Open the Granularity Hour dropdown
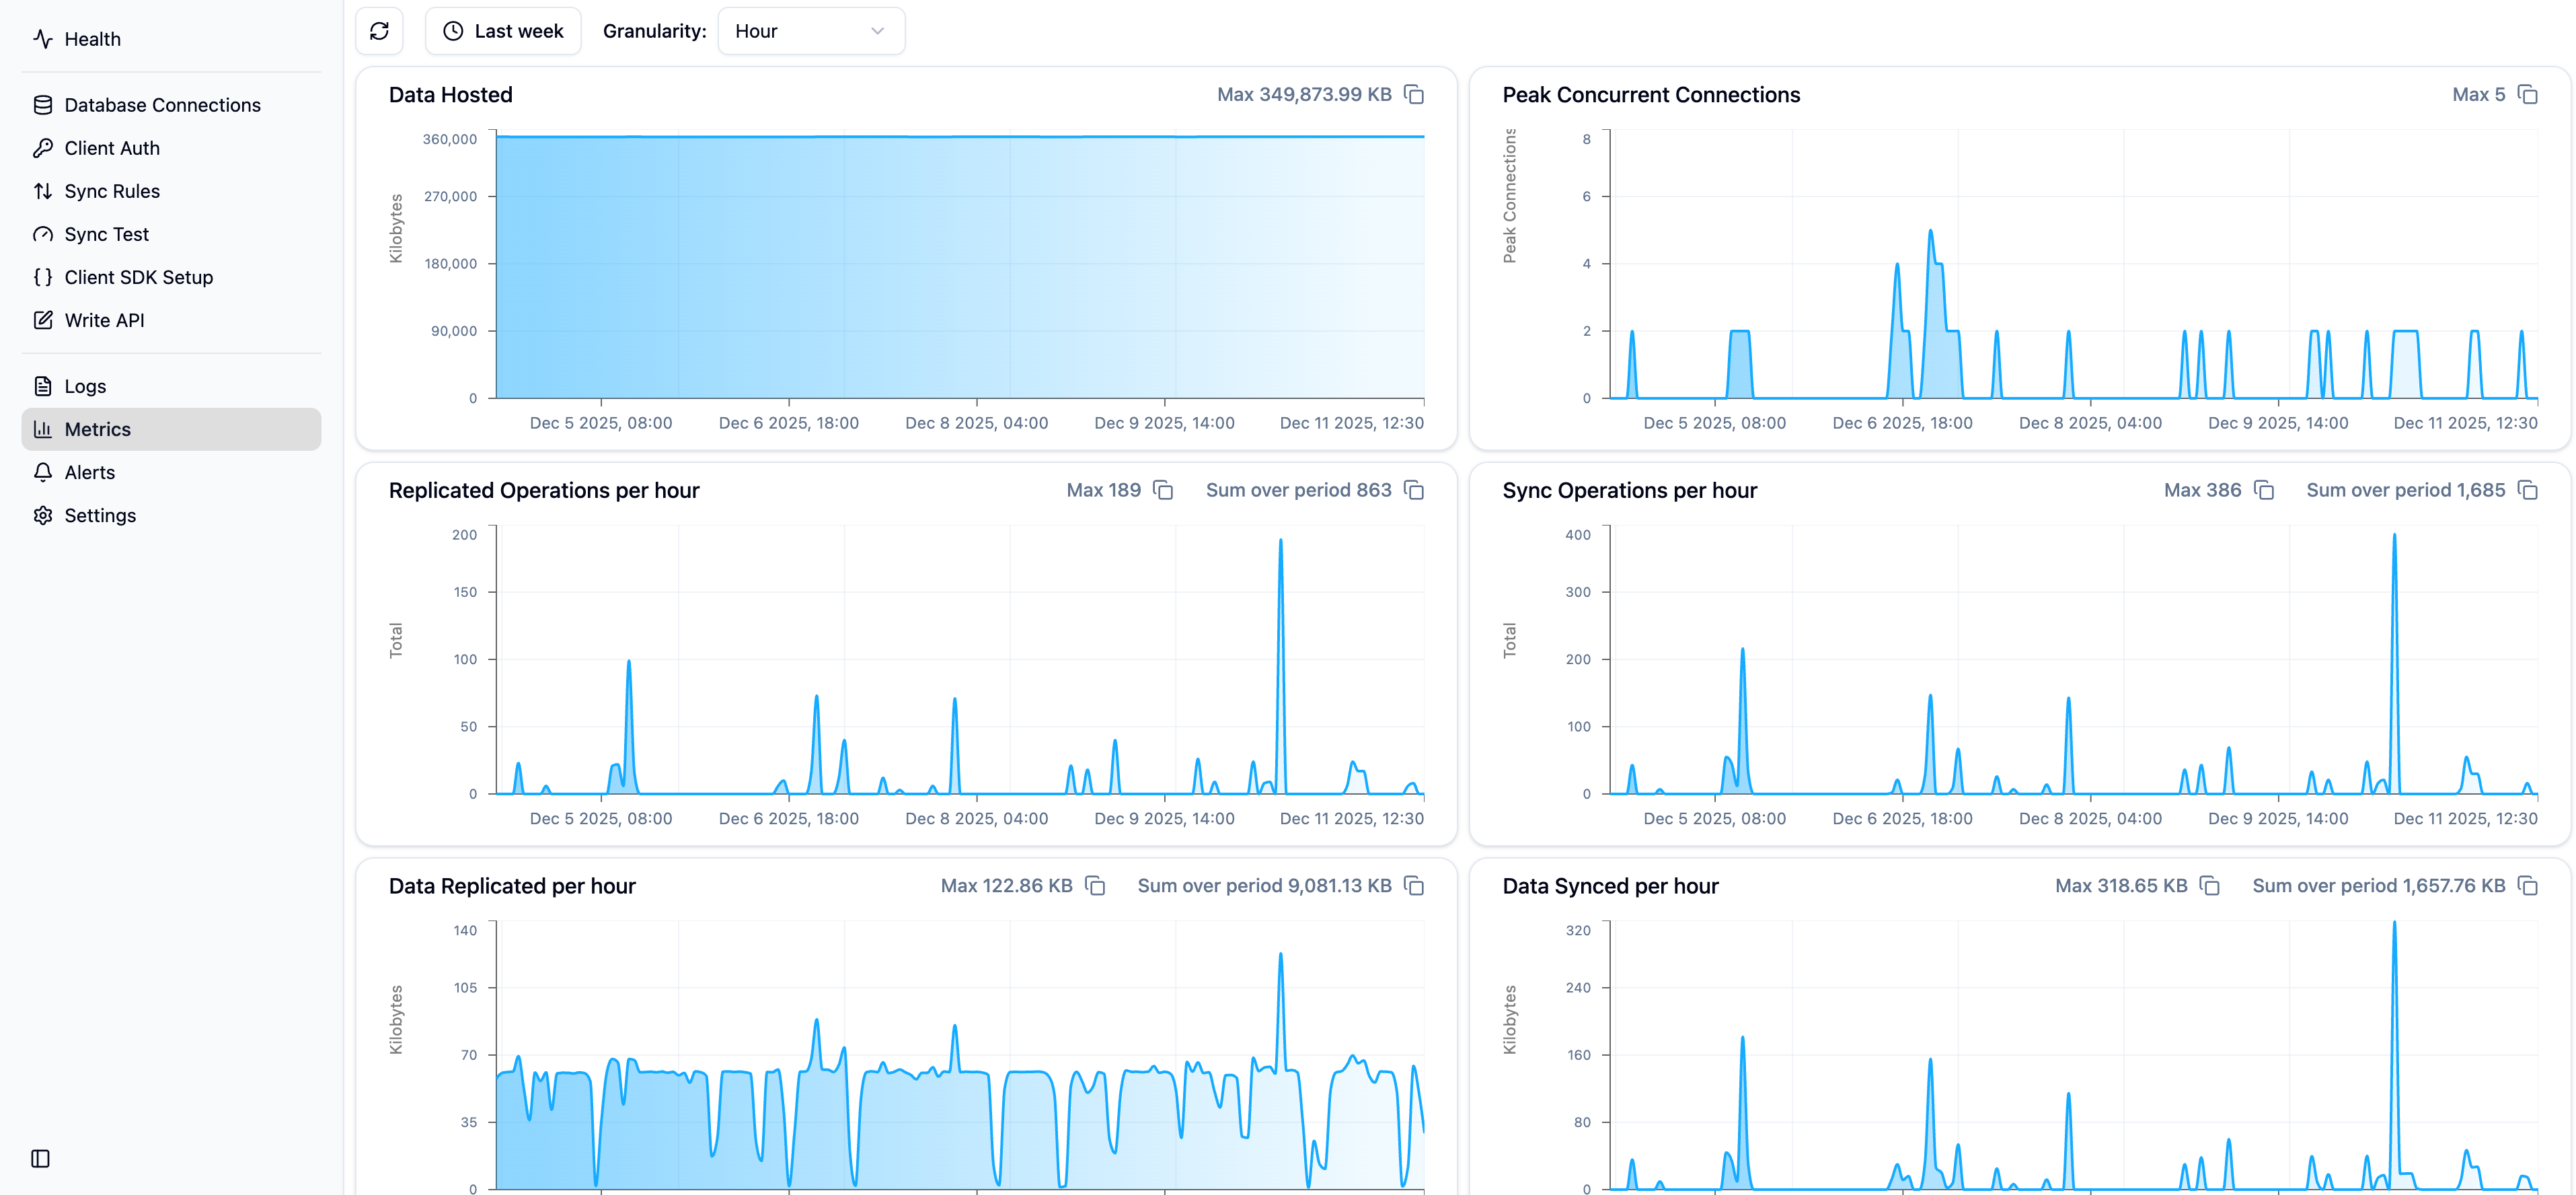Viewport: 2576px width, 1195px height. tap(810, 31)
